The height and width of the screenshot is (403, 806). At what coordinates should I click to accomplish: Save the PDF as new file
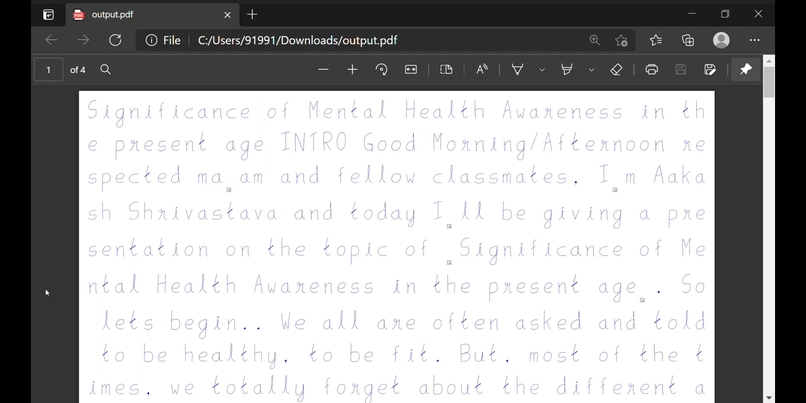point(710,69)
